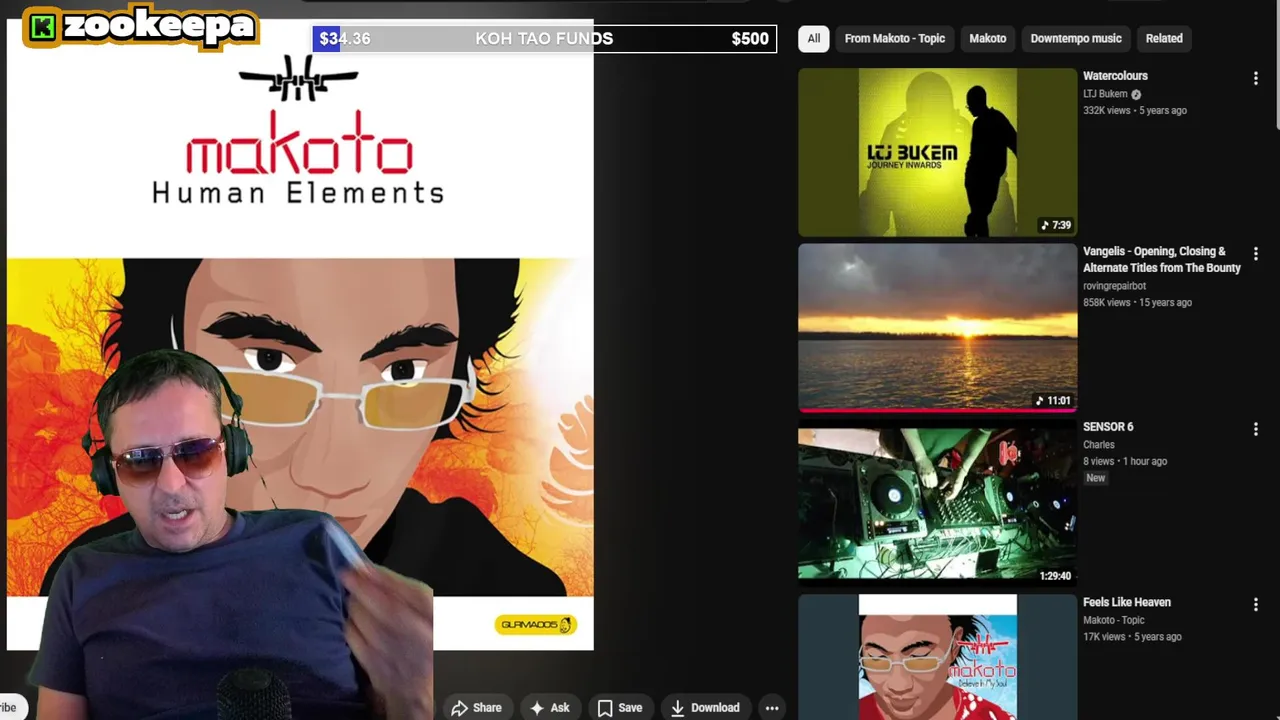Click the SENSOR 6 video title
1280x720 pixels.
(x=1108, y=427)
